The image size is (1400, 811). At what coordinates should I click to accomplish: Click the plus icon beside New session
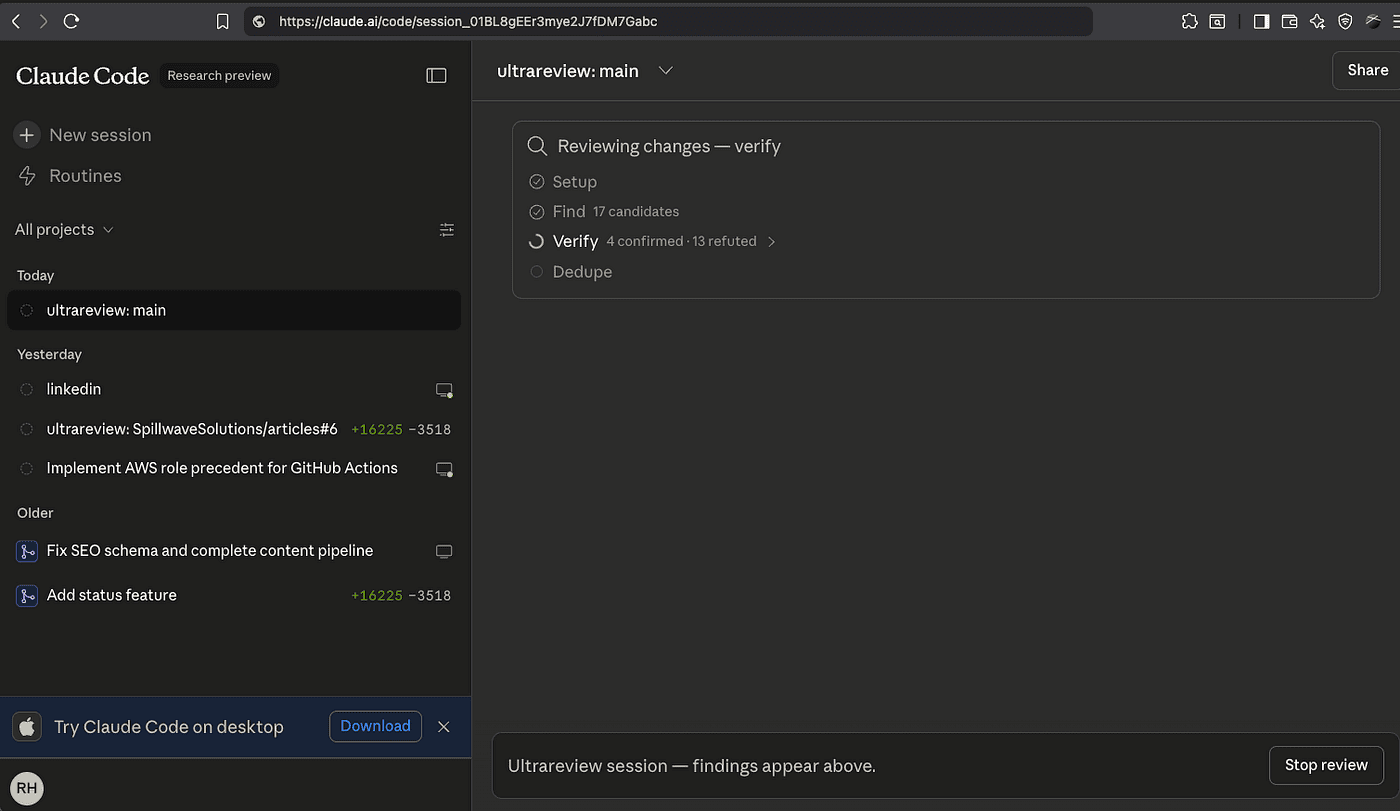pos(27,135)
